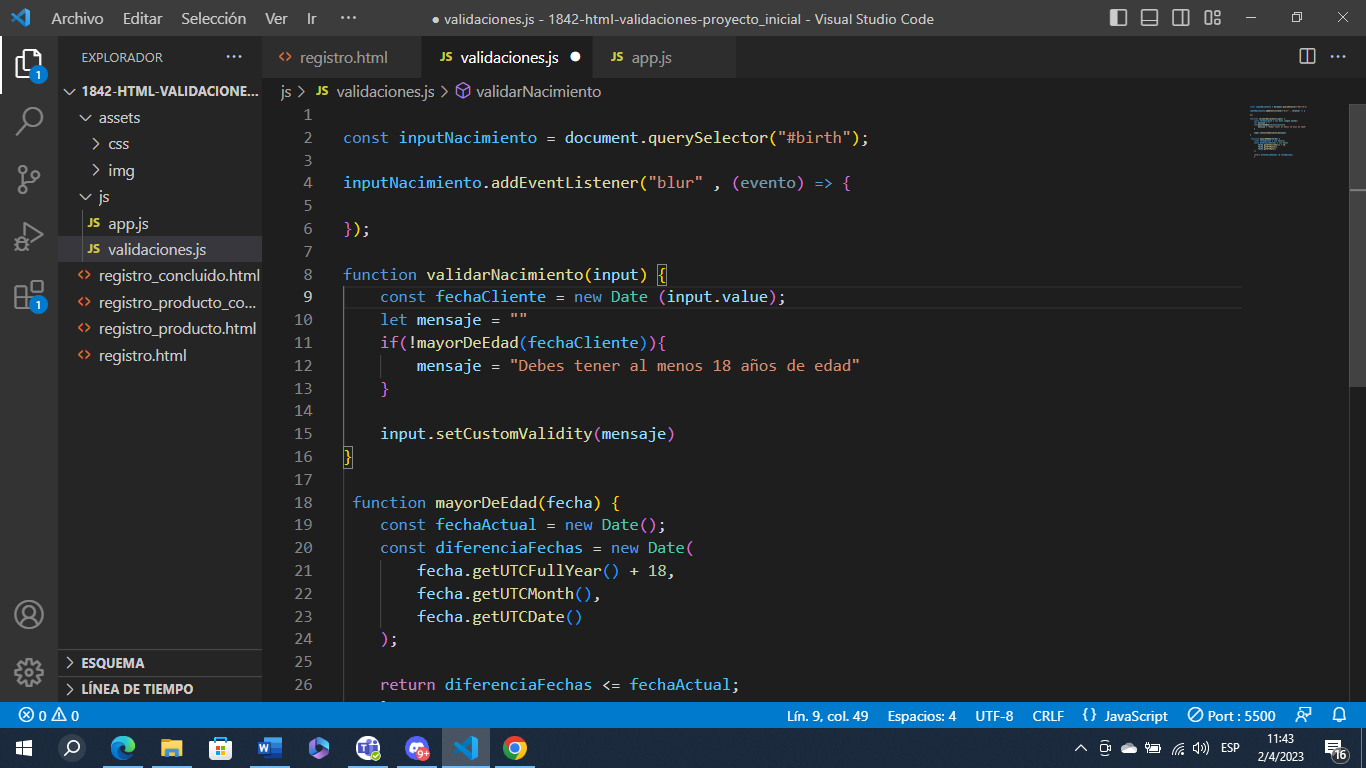The width and height of the screenshot is (1366, 768).
Task: Open registro.html in explorer tree
Action: coord(160,355)
